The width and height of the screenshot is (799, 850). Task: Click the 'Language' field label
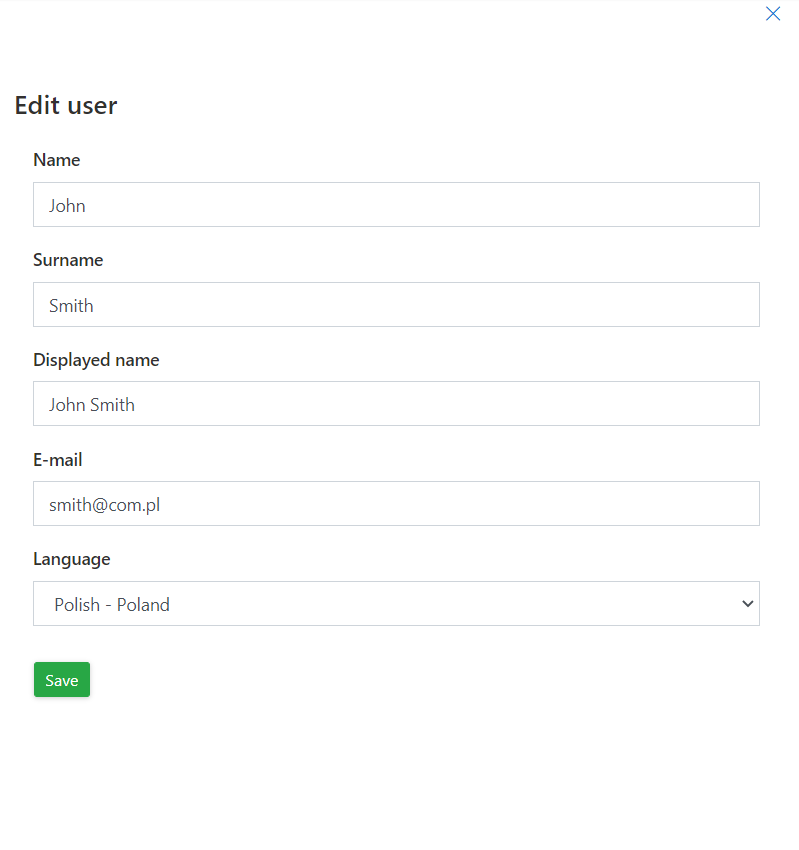(71, 559)
